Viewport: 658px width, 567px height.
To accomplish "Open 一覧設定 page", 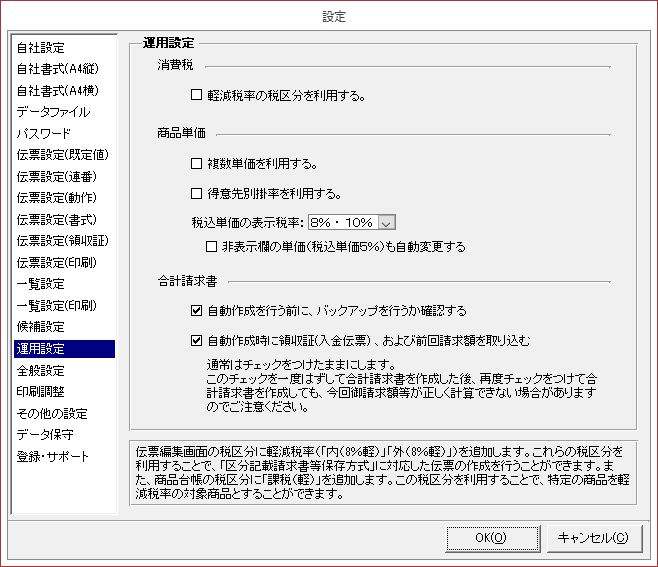I will [x=41, y=284].
